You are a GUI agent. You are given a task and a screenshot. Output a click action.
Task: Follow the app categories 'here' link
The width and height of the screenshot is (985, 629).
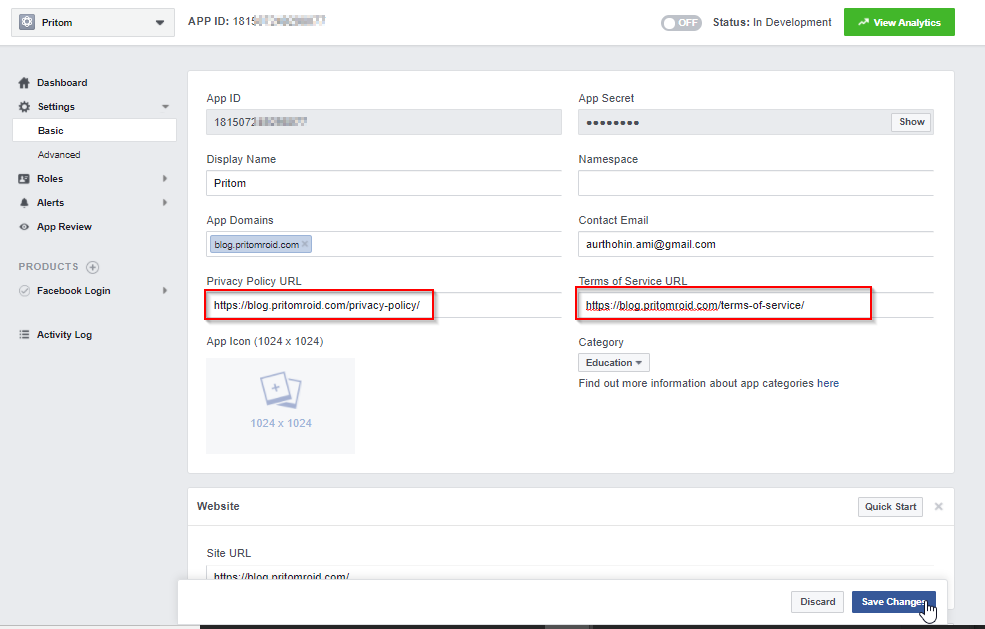[828, 383]
